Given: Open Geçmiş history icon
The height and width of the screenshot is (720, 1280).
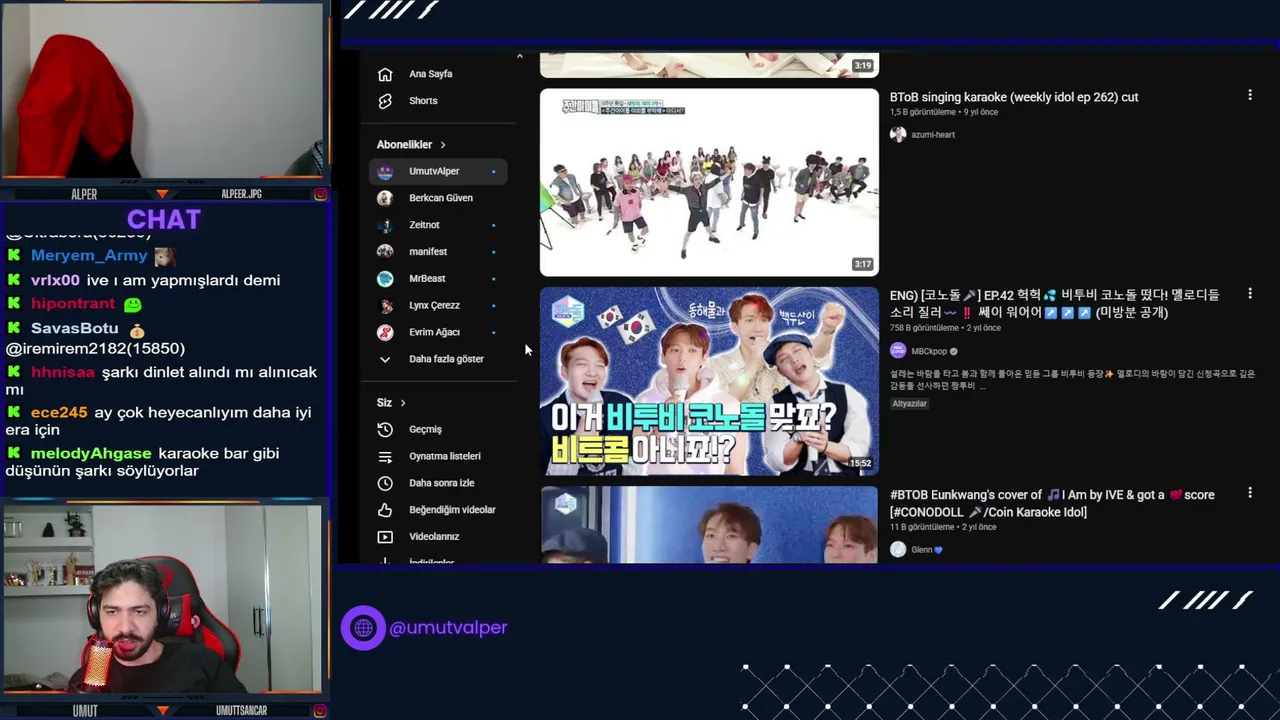Looking at the screenshot, I should (x=385, y=429).
